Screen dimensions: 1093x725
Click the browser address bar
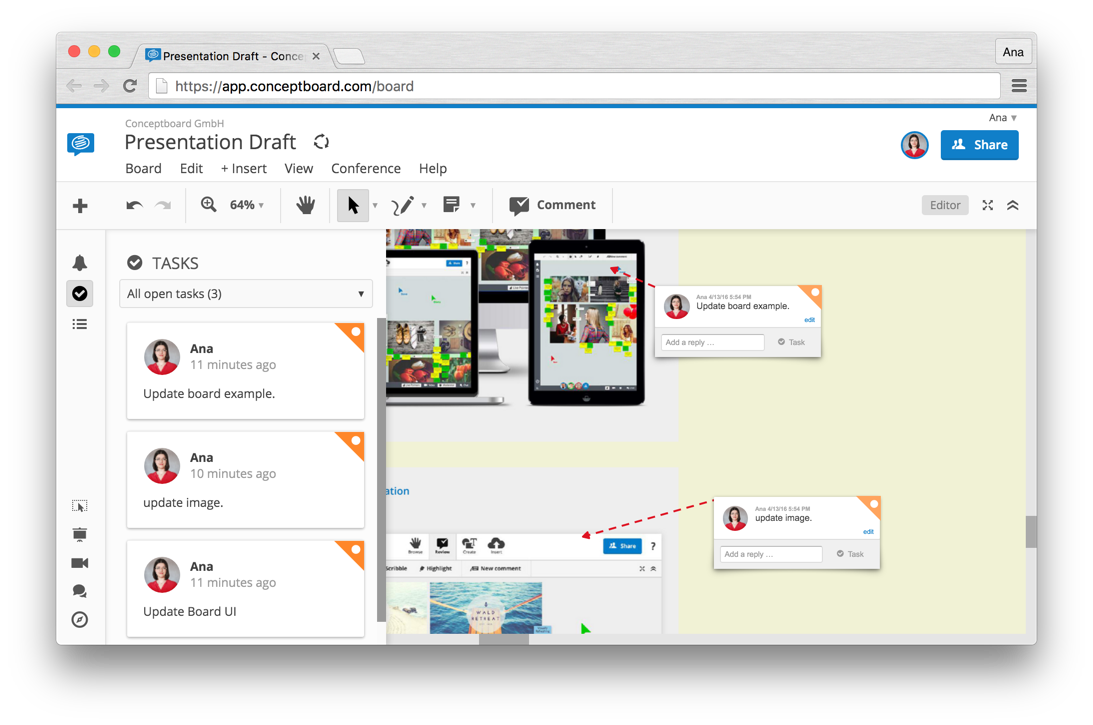point(575,86)
